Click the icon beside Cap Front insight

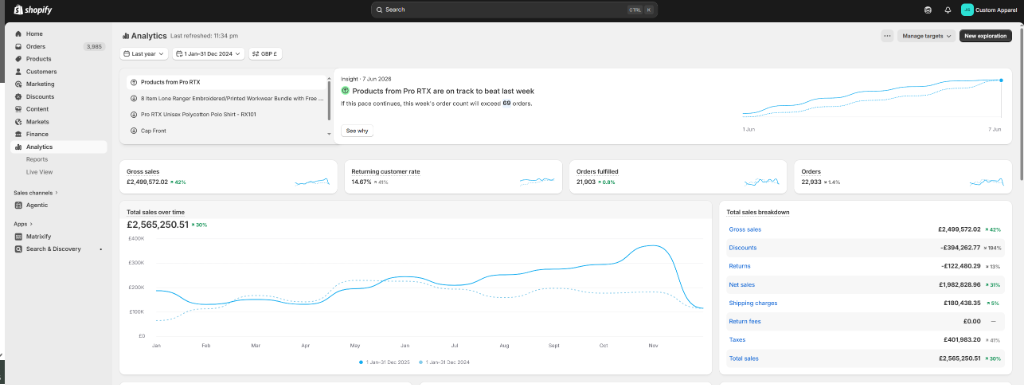(x=133, y=131)
